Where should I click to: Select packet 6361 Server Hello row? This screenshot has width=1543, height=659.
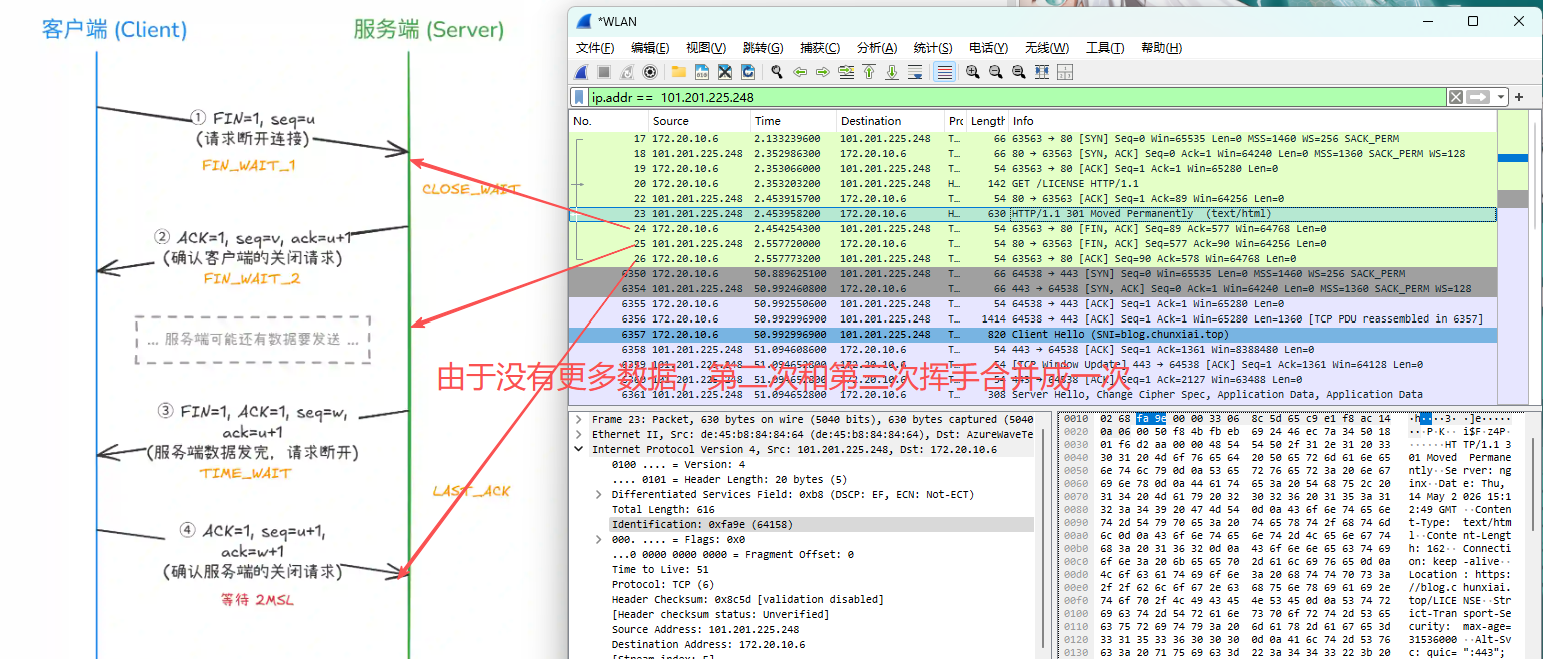pyautogui.click(x=1033, y=394)
